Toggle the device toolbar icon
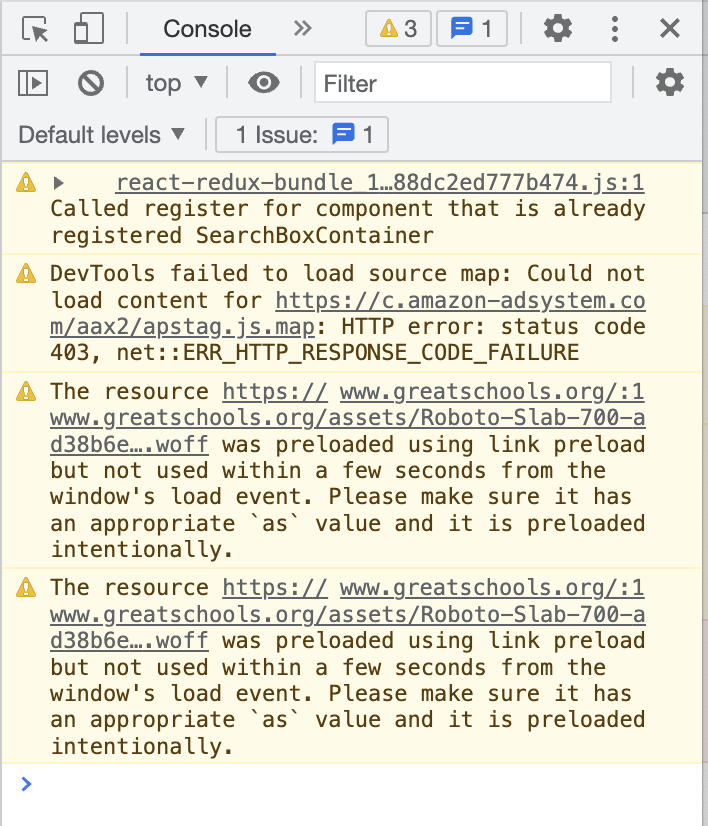This screenshot has height=826, width=708. 88,28
